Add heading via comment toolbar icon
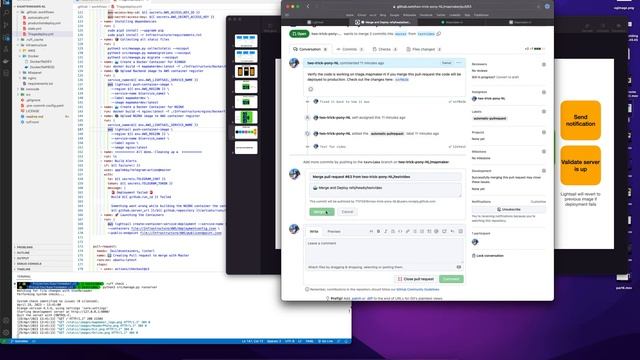 tap(371, 231)
